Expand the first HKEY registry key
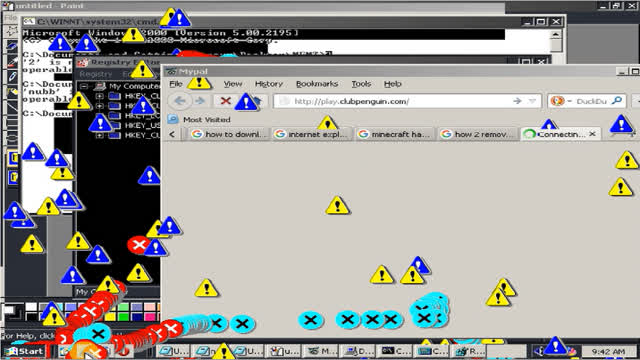 (100, 96)
